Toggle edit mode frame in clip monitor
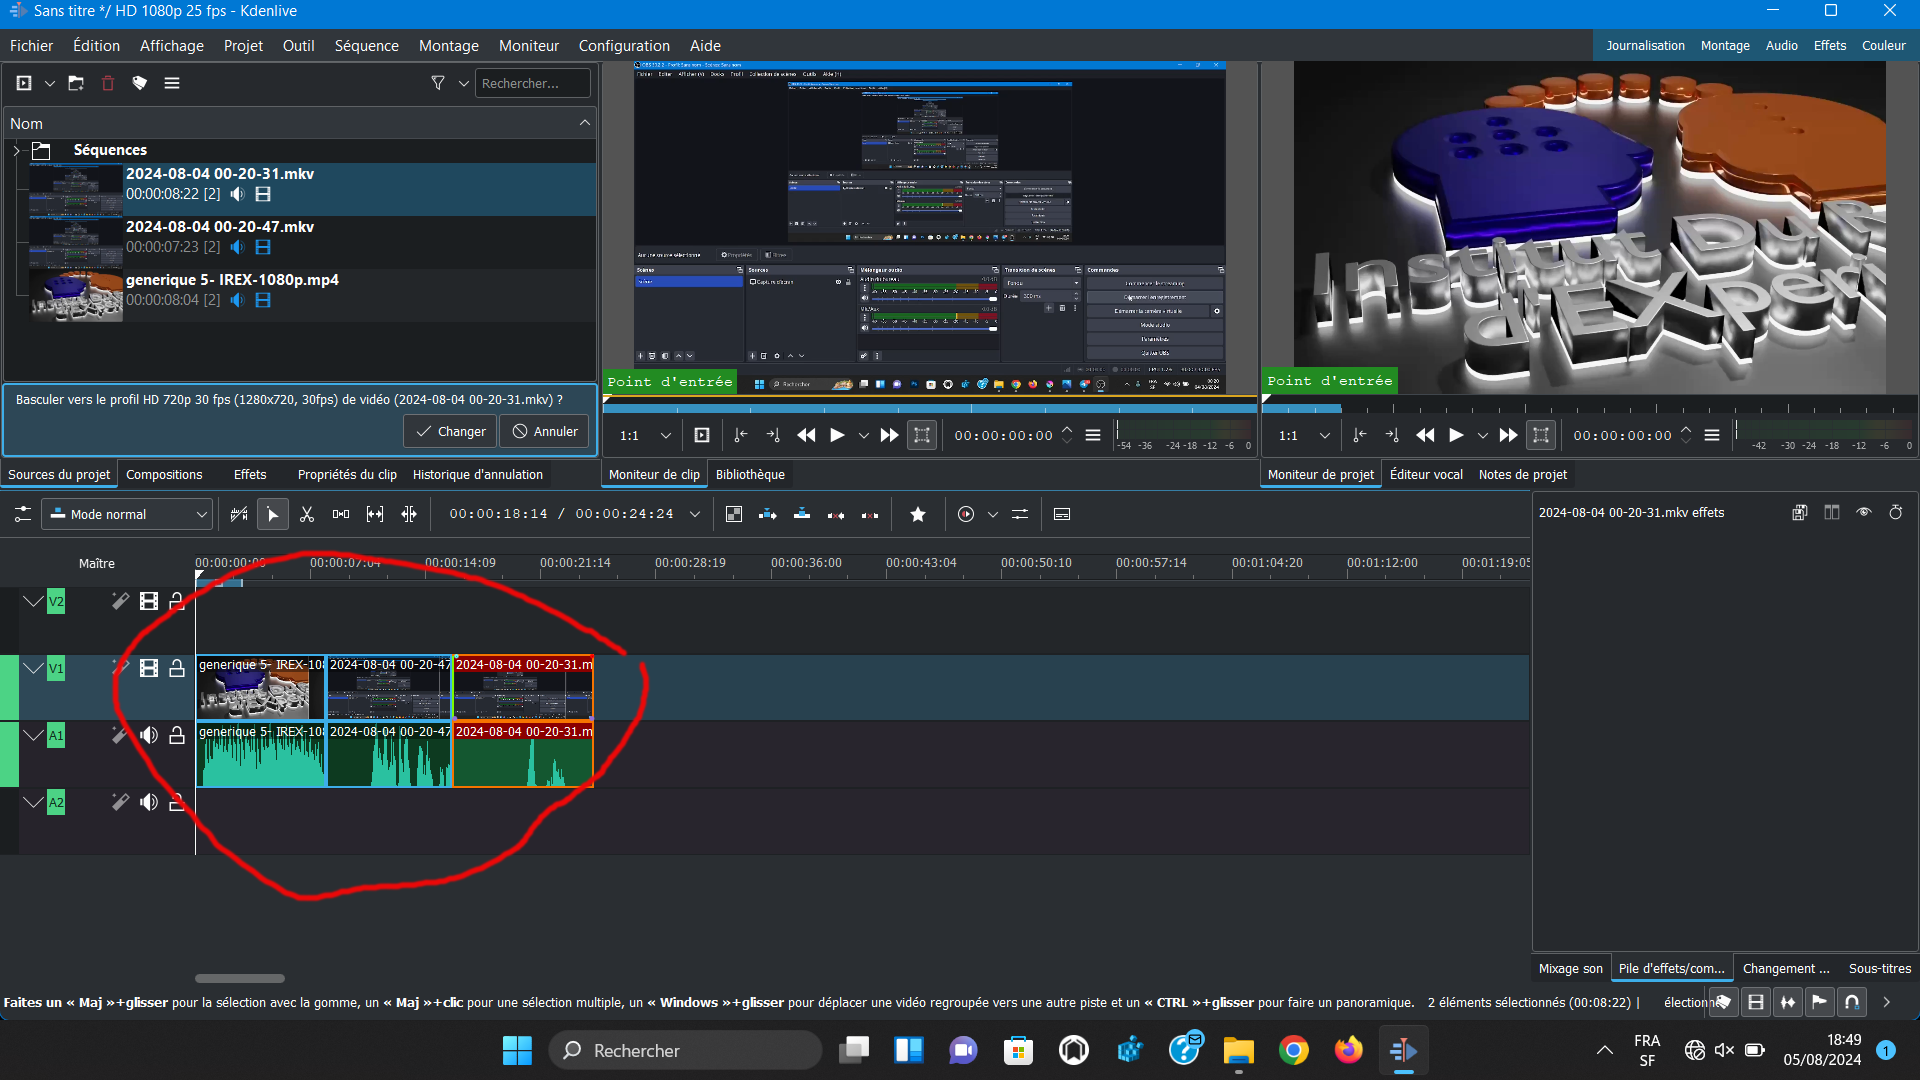This screenshot has width=1920, height=1080. [x=922, y=435]
